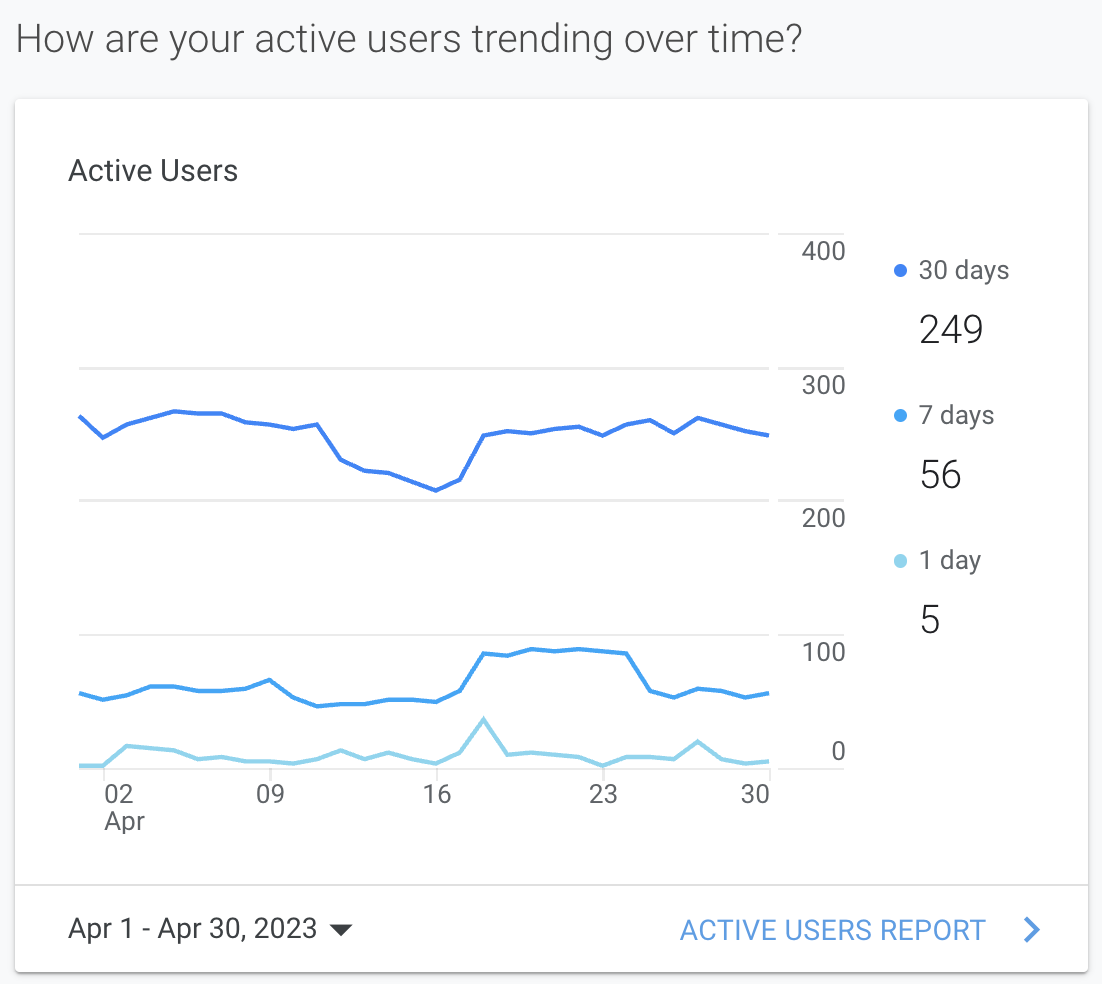Click the 5 value for 1 day
The image size is (1102, 984).
click(x=929, y=620)
